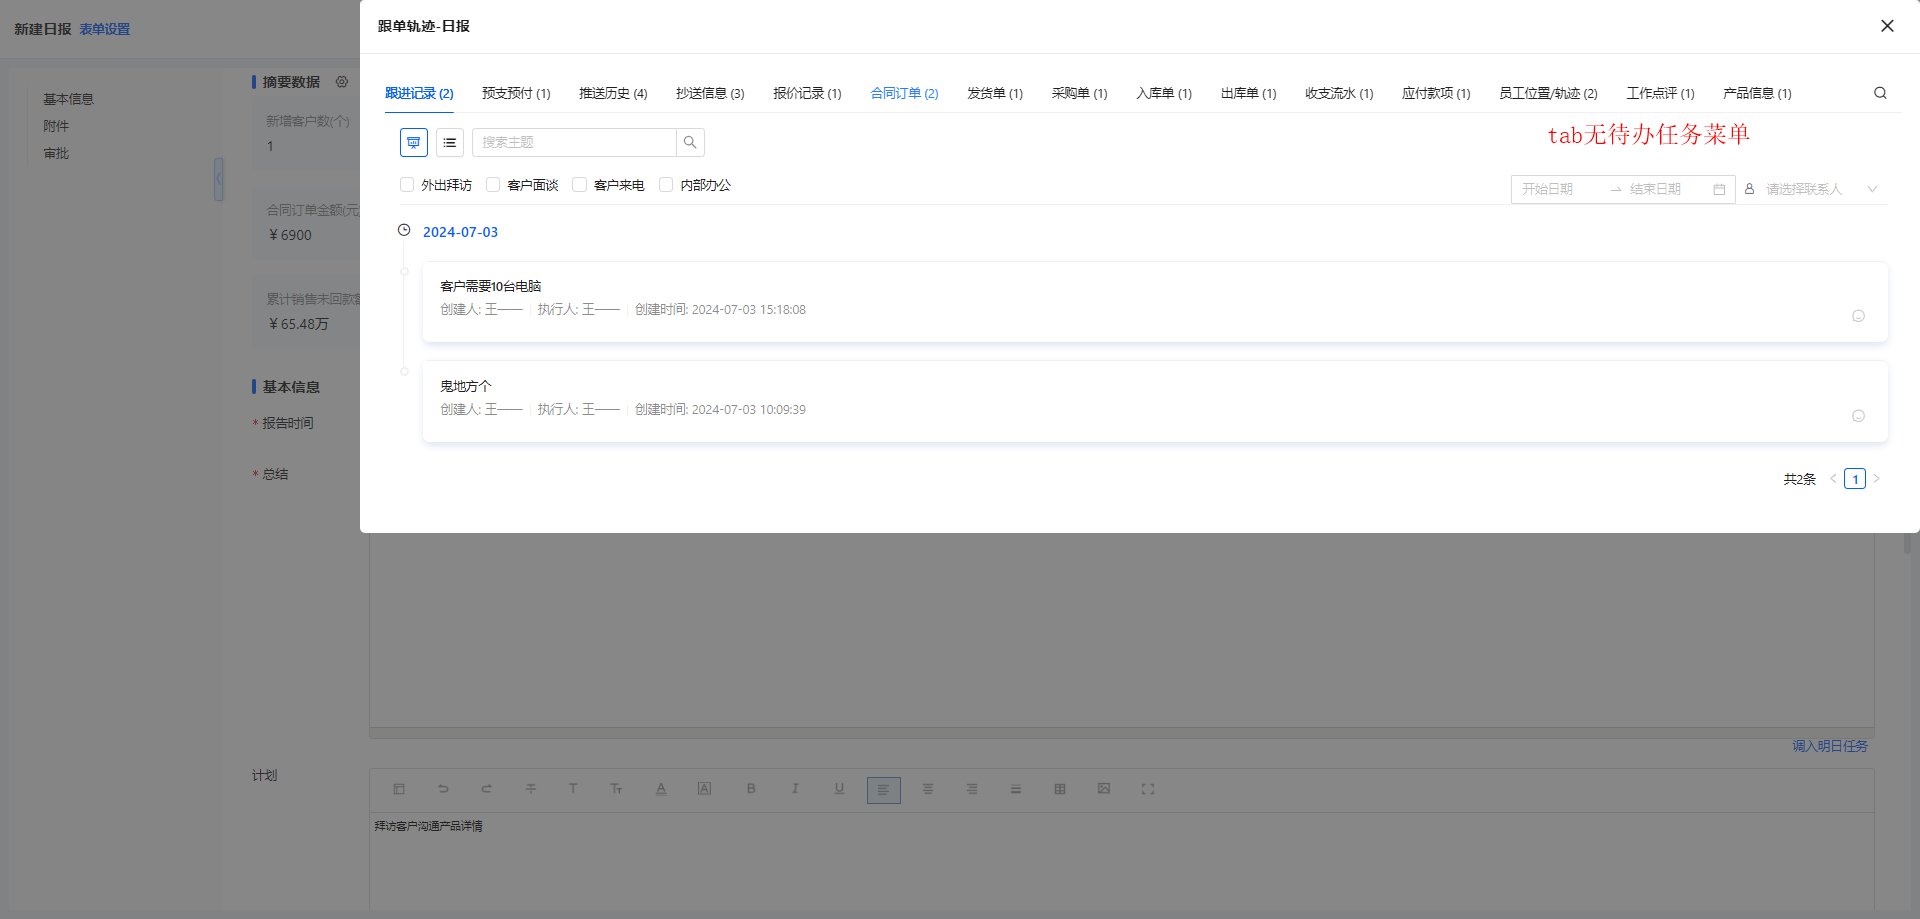Go to next page arrow
This screenshot has height=919, width=1920.
[1877, 479]
